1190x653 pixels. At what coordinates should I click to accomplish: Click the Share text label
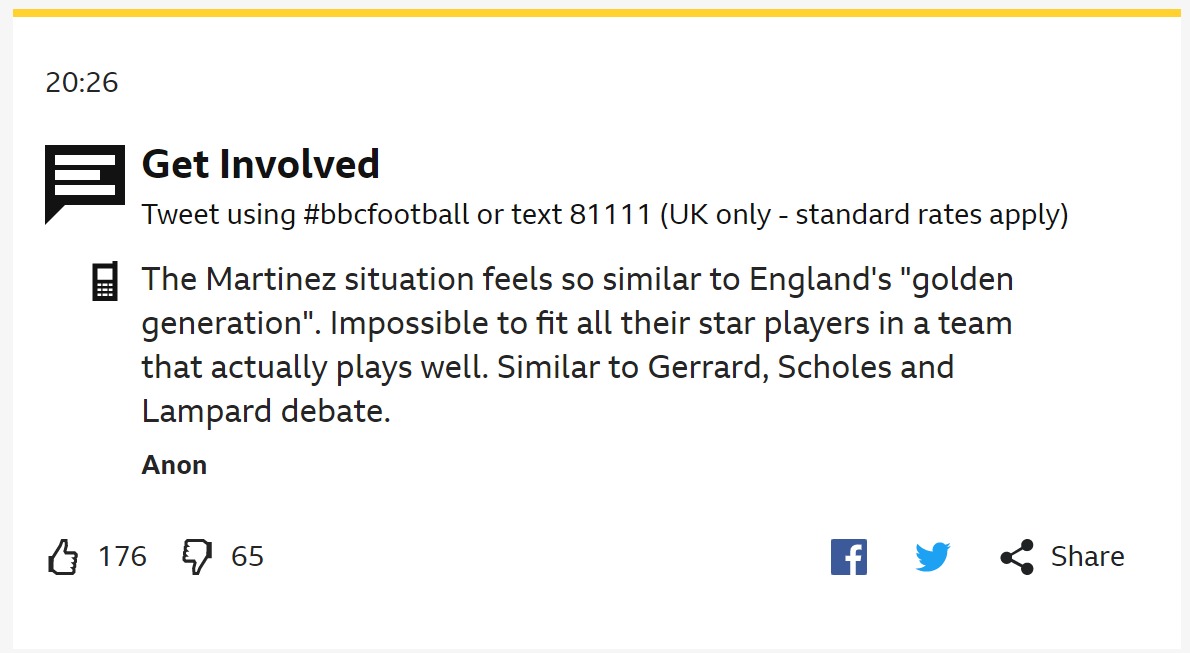pyautogui.click(x=1087, y=557)
